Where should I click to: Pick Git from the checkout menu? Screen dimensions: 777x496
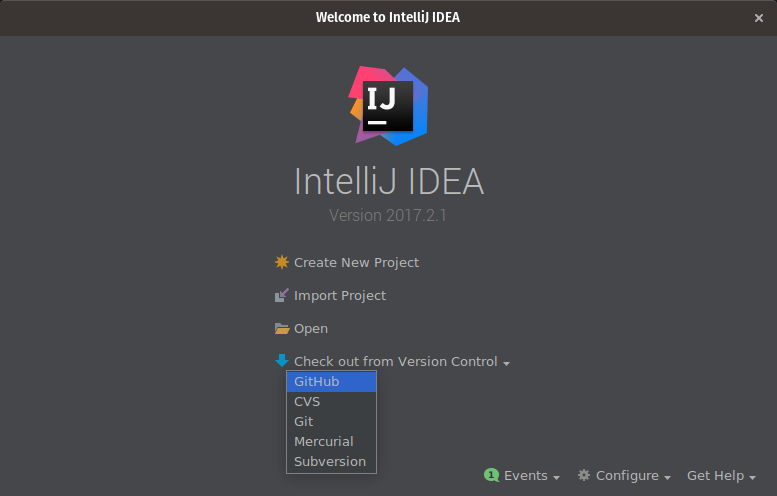[x=303, y=421]
